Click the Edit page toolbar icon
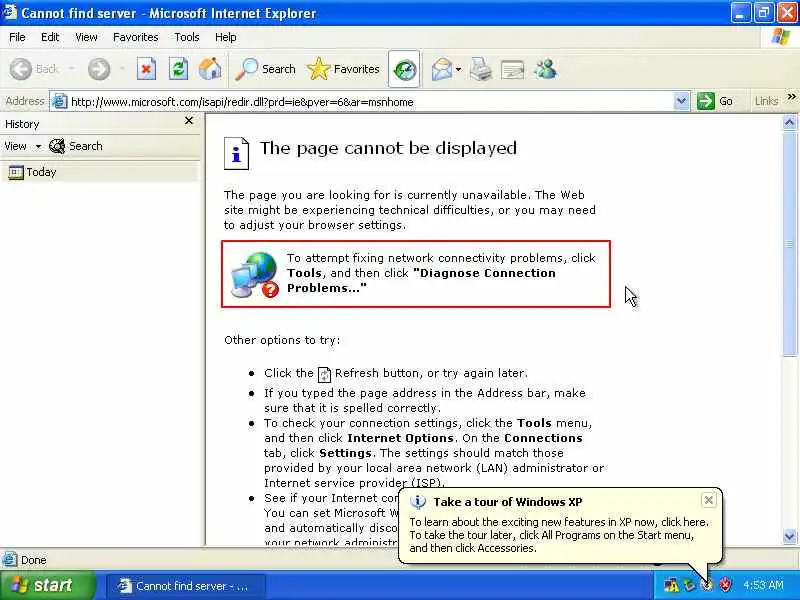Viewport: 800px width, 600px height. tap(512, 69)
